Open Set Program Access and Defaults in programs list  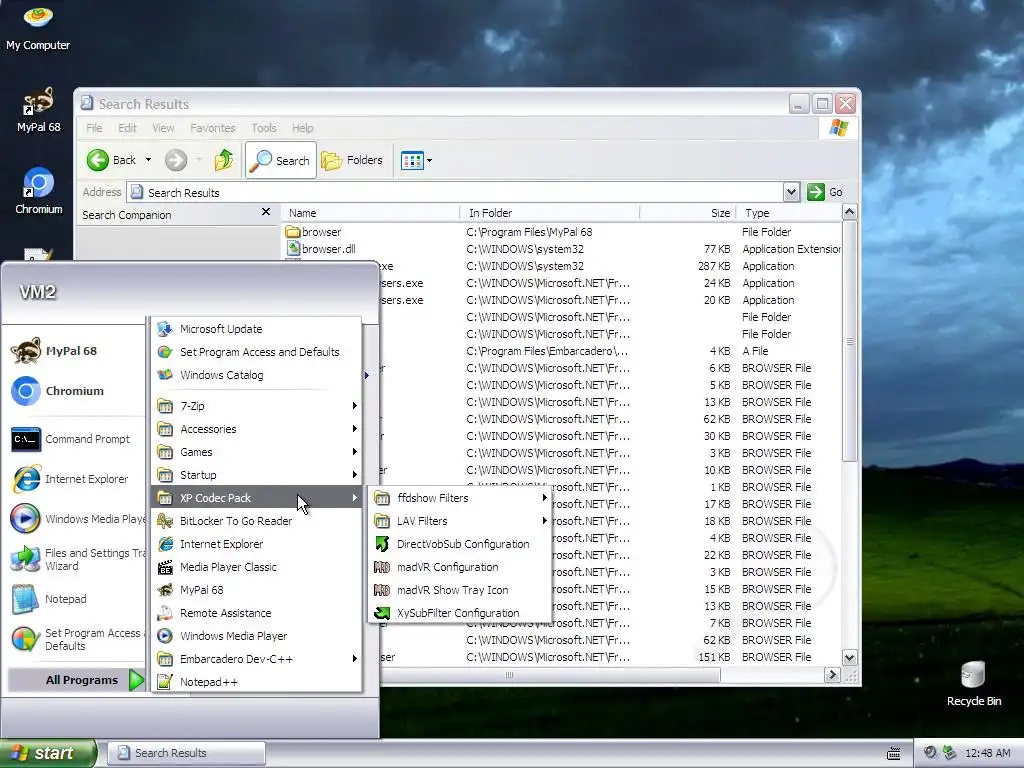(x=257, y=352)
